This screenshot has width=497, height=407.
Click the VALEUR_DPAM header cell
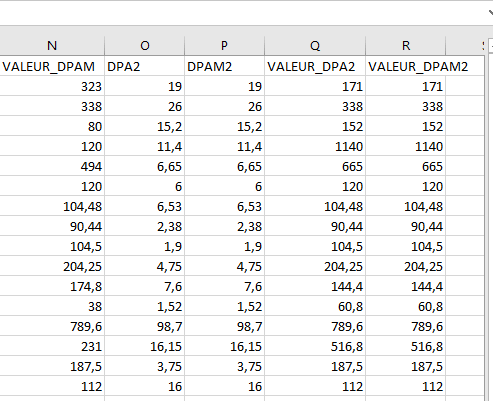point(52,66)
